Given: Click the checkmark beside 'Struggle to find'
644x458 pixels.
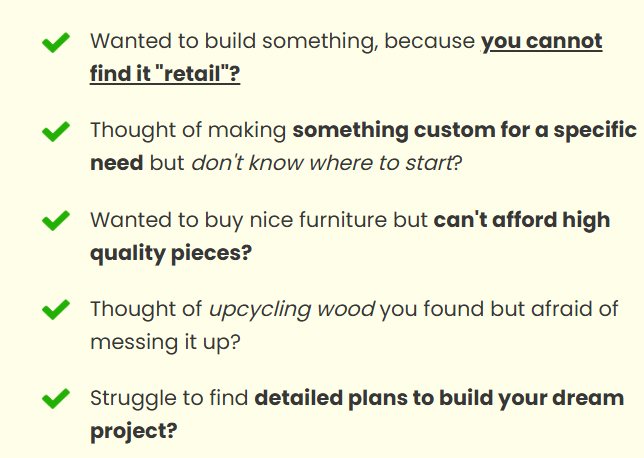Looking at the screenshot, I should point(56,398).
